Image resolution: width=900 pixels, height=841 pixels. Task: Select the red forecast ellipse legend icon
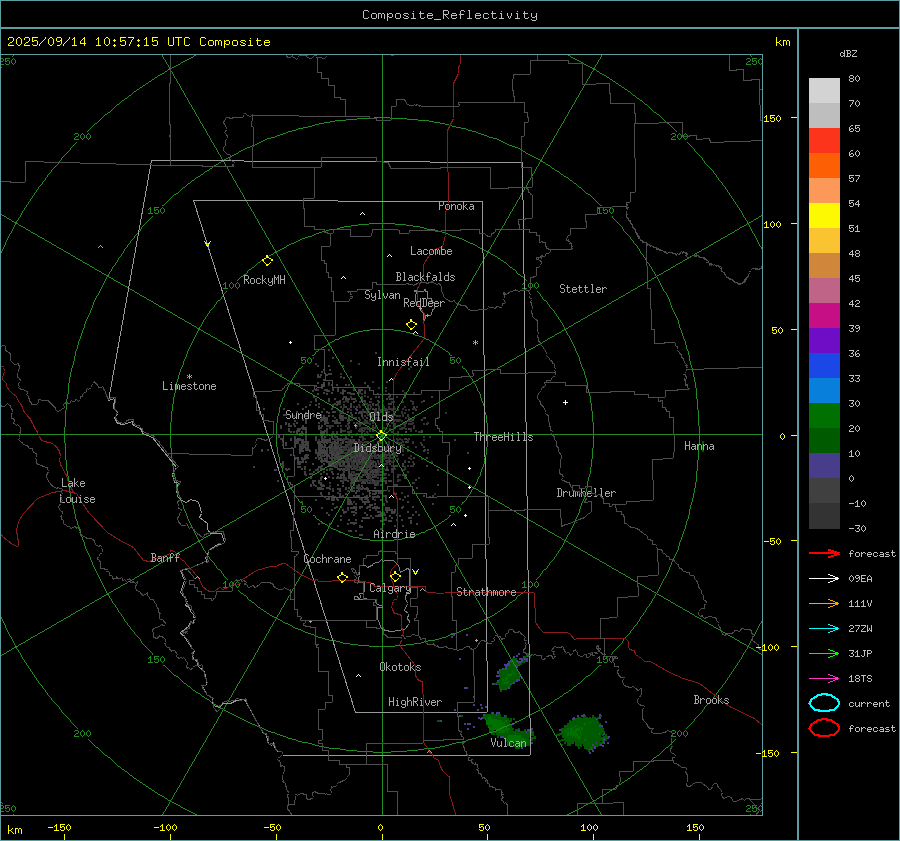(x=824, y=728)
